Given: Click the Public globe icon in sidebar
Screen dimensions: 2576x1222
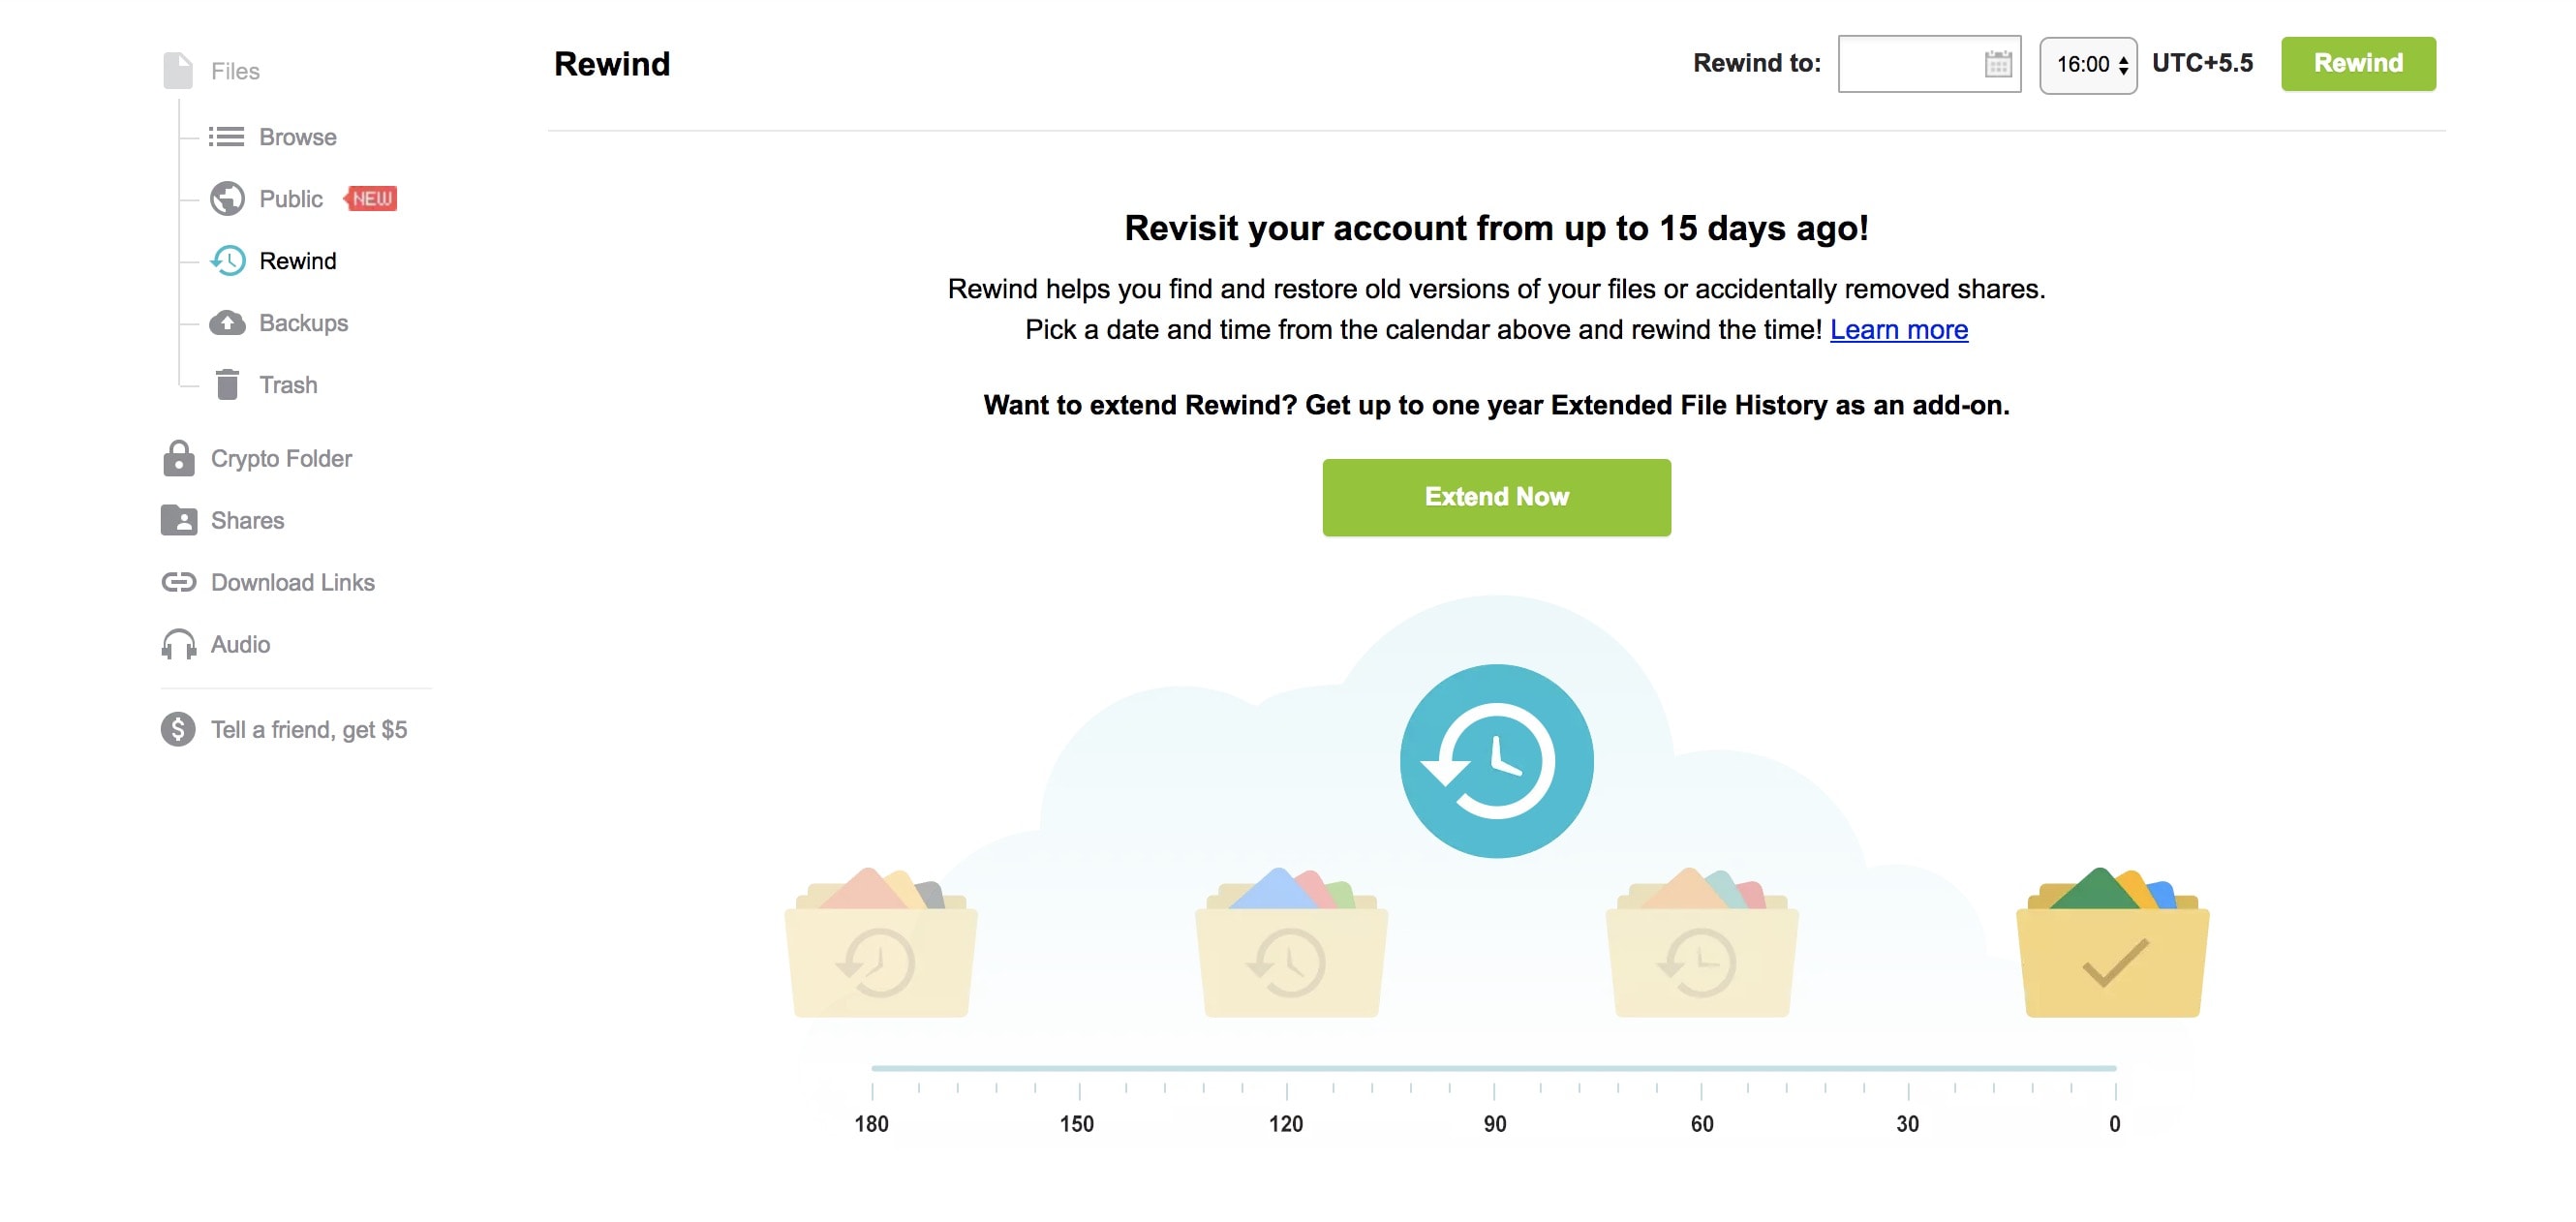Looking at the screenshot, I should 229,198.
